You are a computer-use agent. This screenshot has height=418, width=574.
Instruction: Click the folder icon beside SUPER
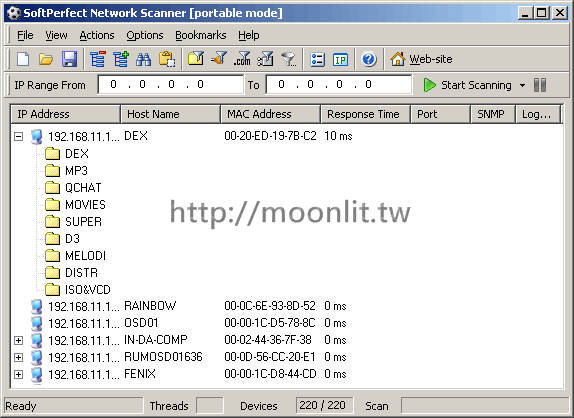(52, 221)
